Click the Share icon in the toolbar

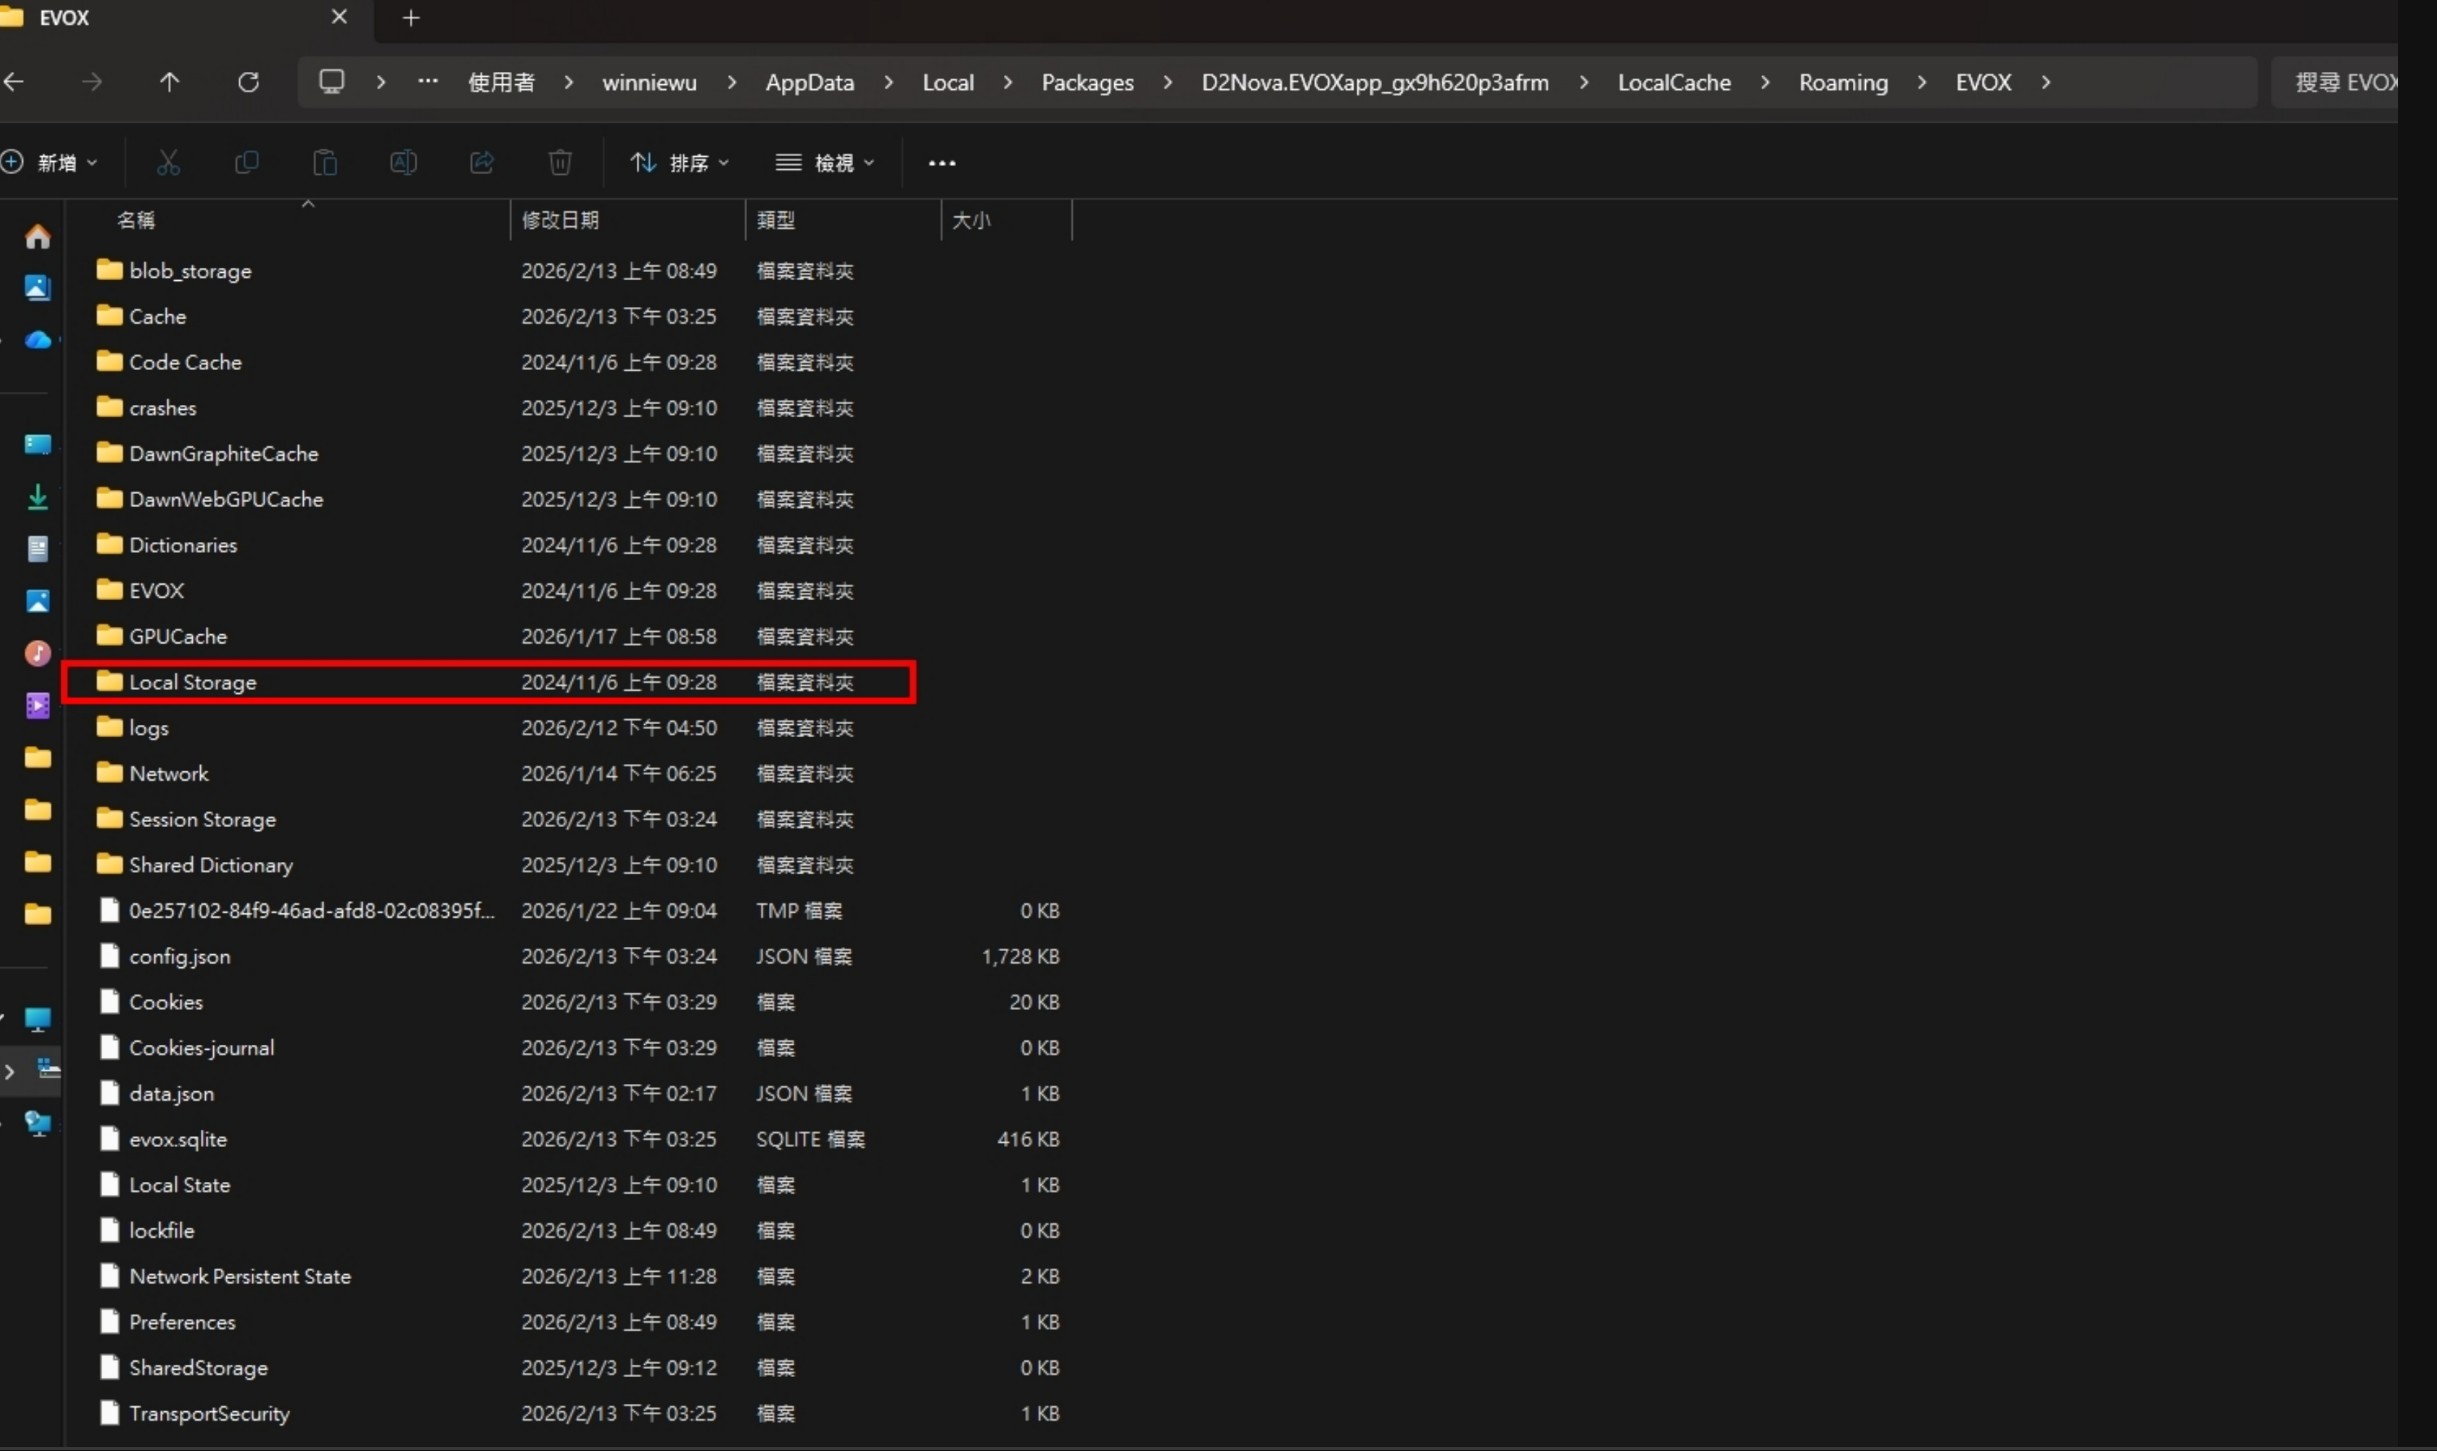click(482, 162)
